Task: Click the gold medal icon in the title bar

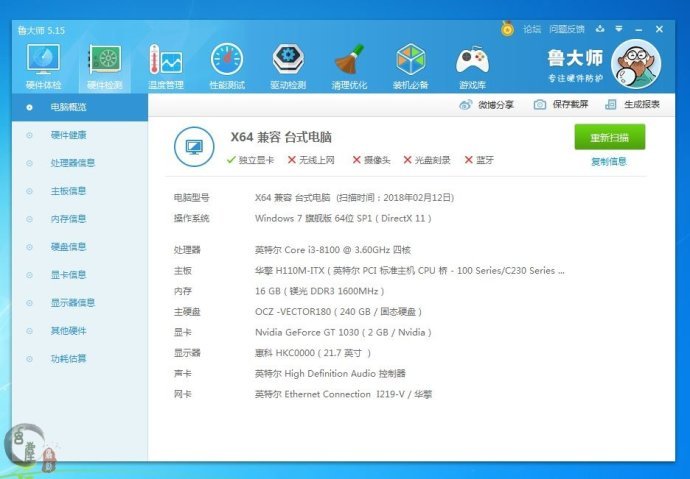Action: coord(507,29)
